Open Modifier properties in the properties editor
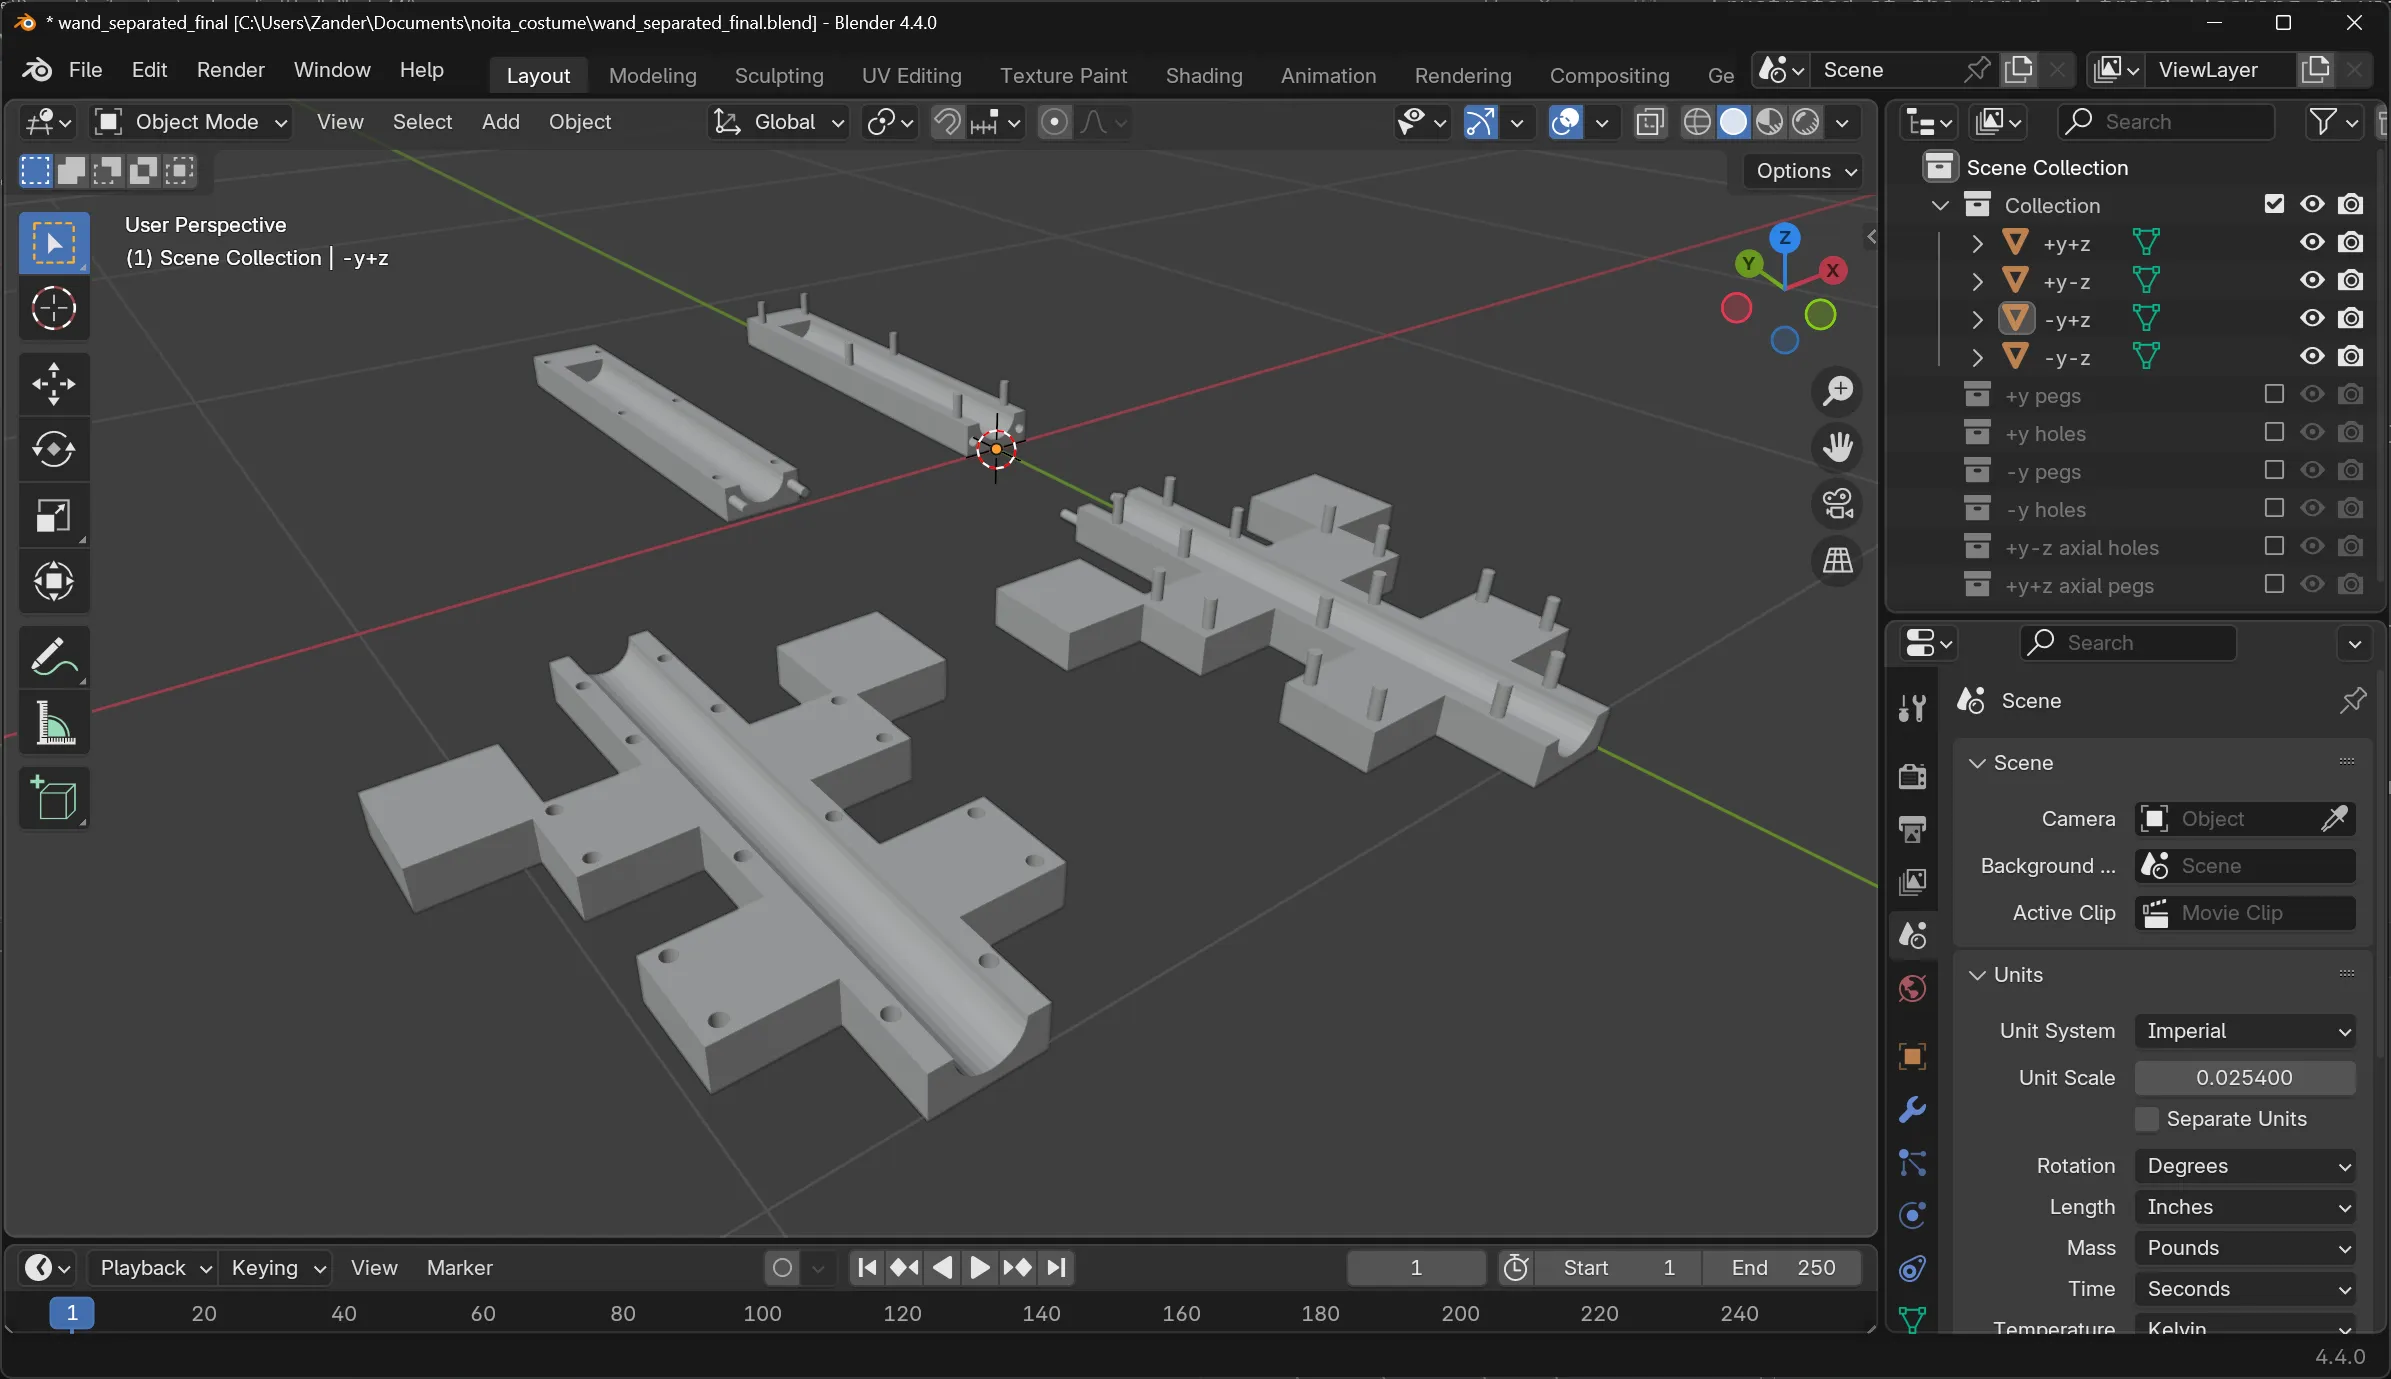This screenshot has height=1379, width=2391. tap(1910, 1109)
